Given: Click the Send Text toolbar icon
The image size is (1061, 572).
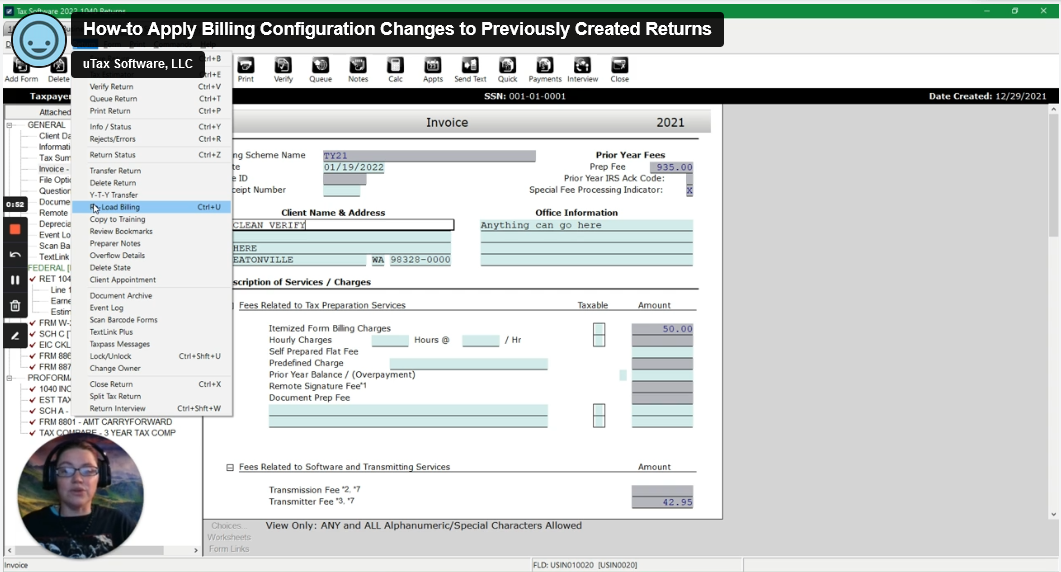Looking at the screenshot, I should click(470, 70).
